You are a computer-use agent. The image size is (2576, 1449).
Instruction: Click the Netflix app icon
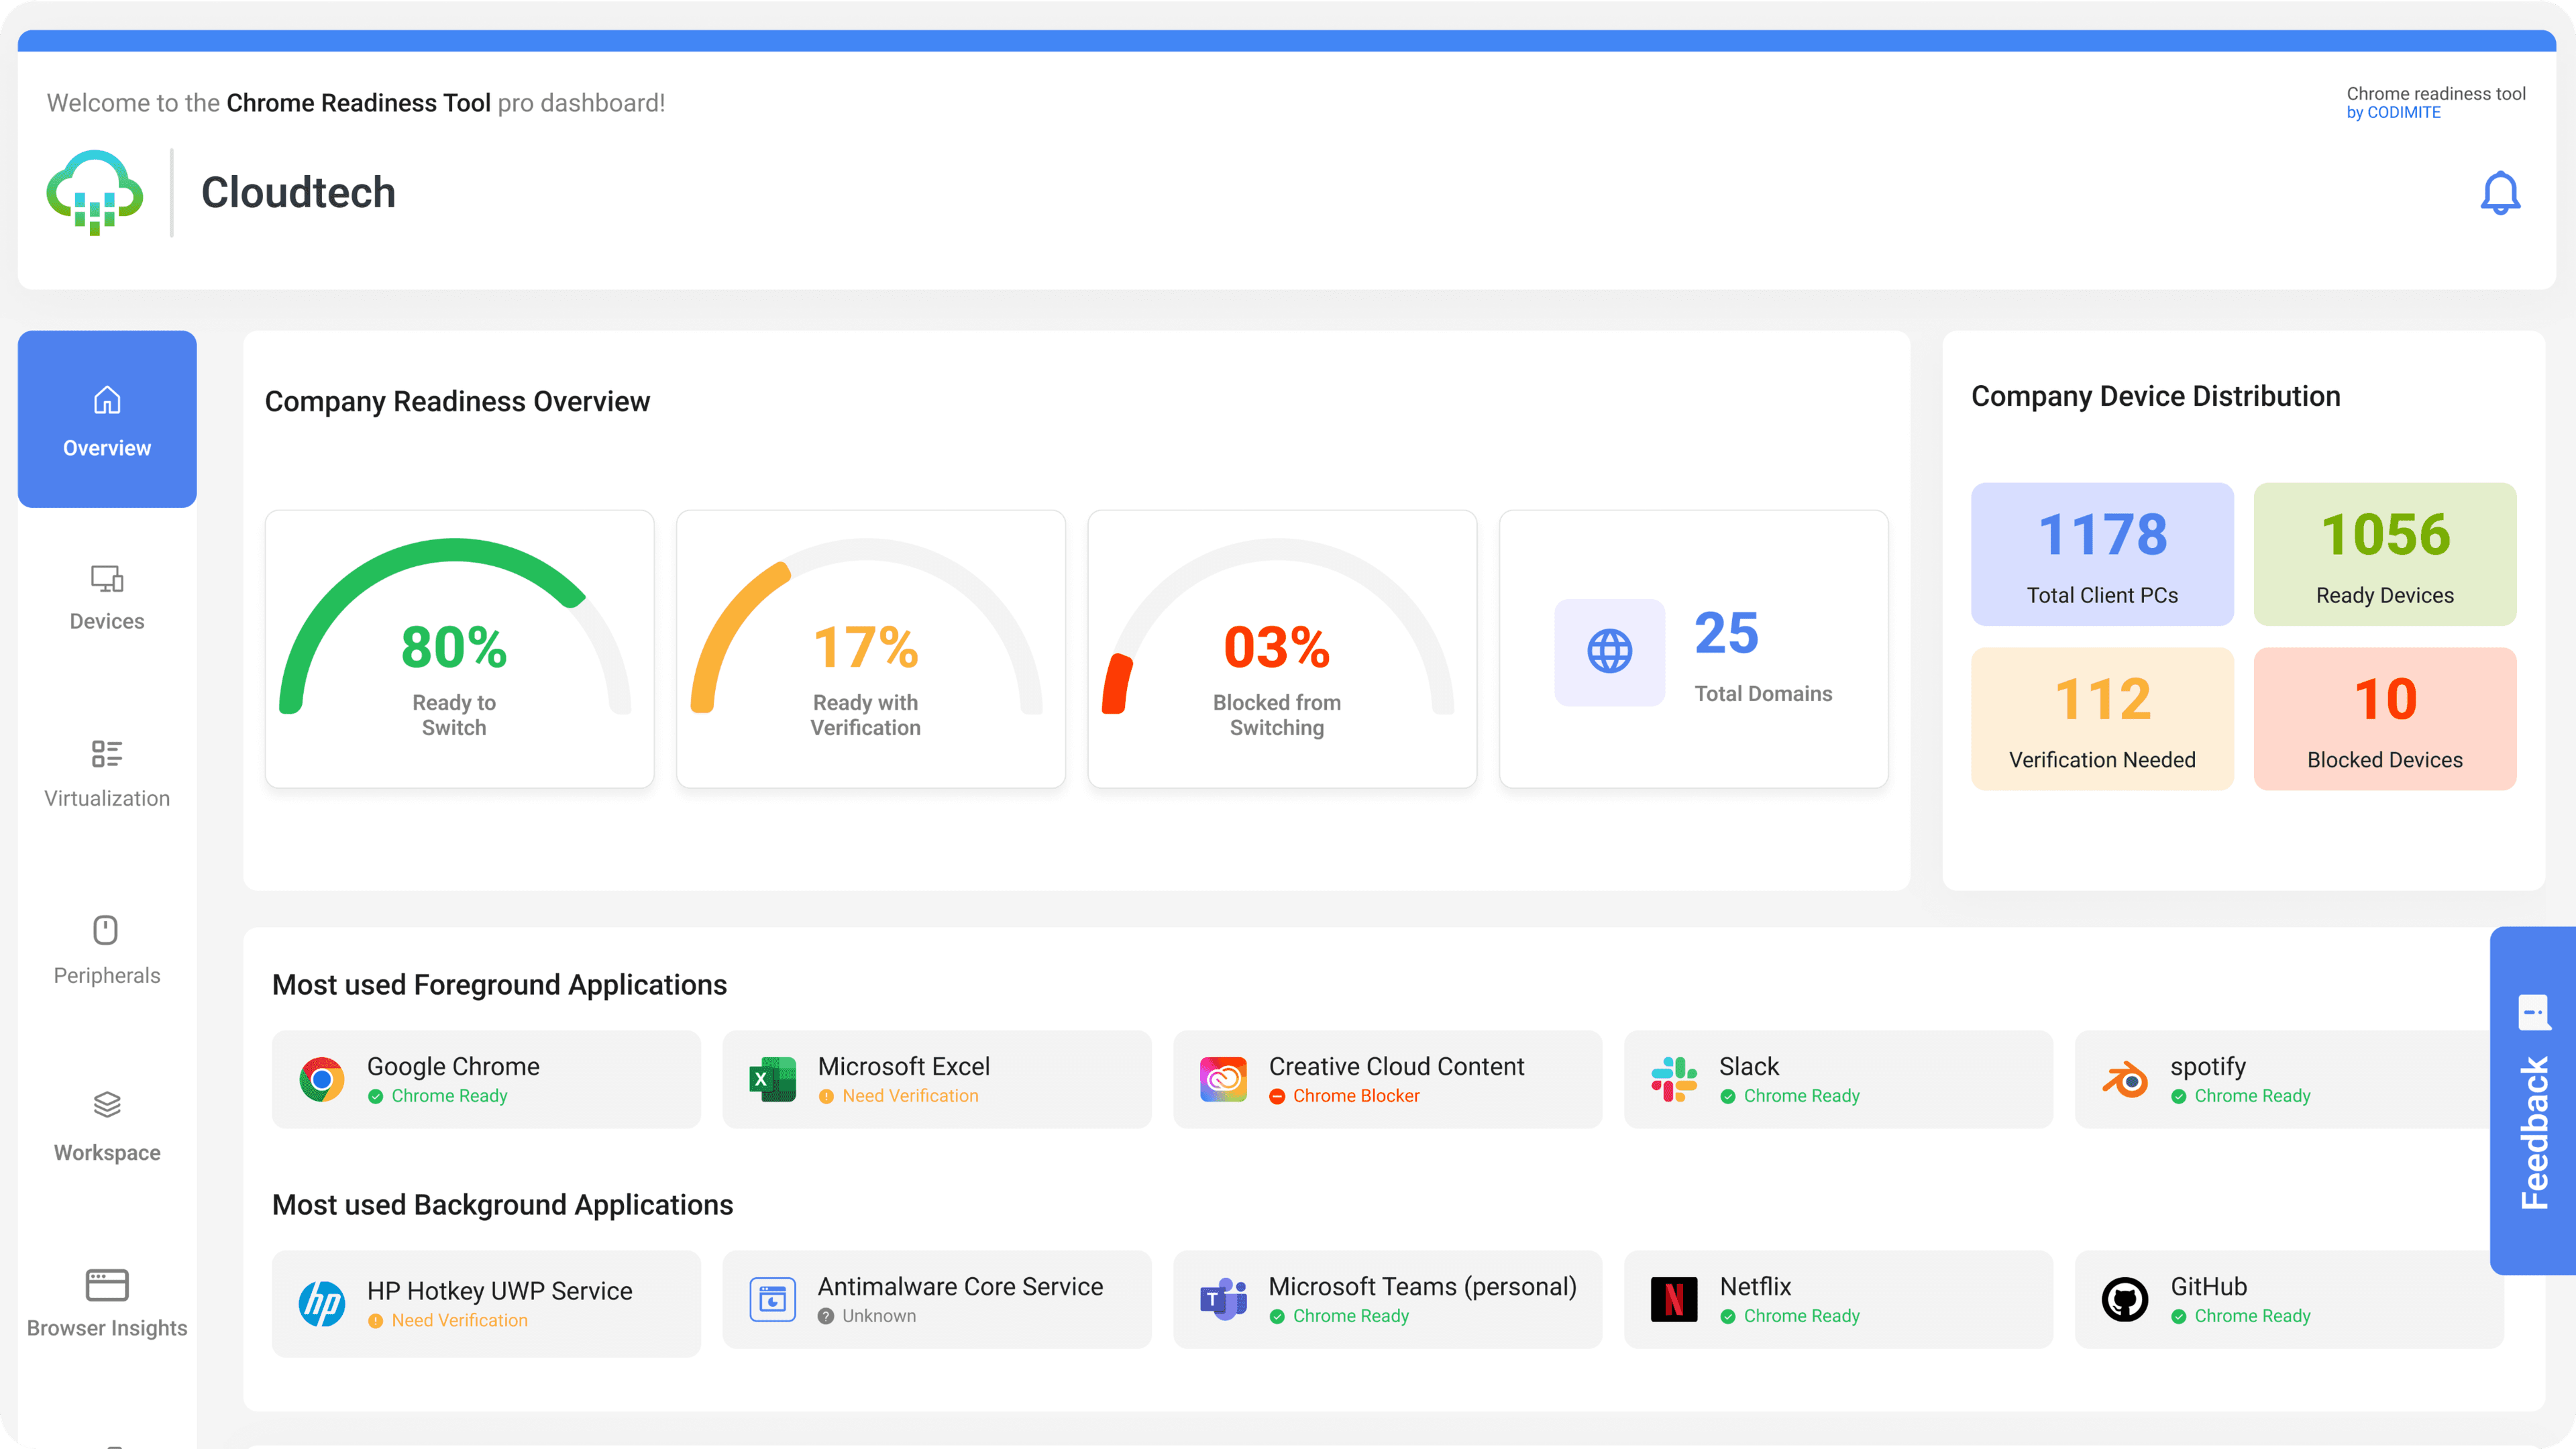1674,1300
